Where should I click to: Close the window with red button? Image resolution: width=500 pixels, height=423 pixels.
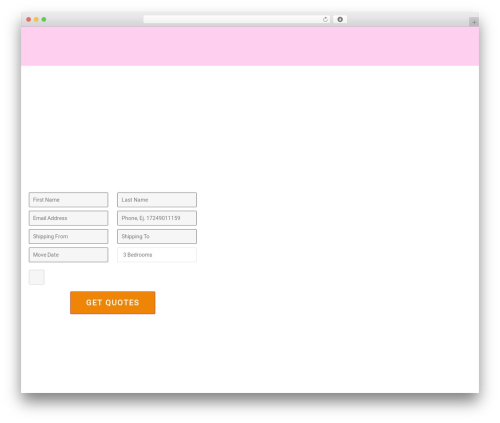coord(29,19)
